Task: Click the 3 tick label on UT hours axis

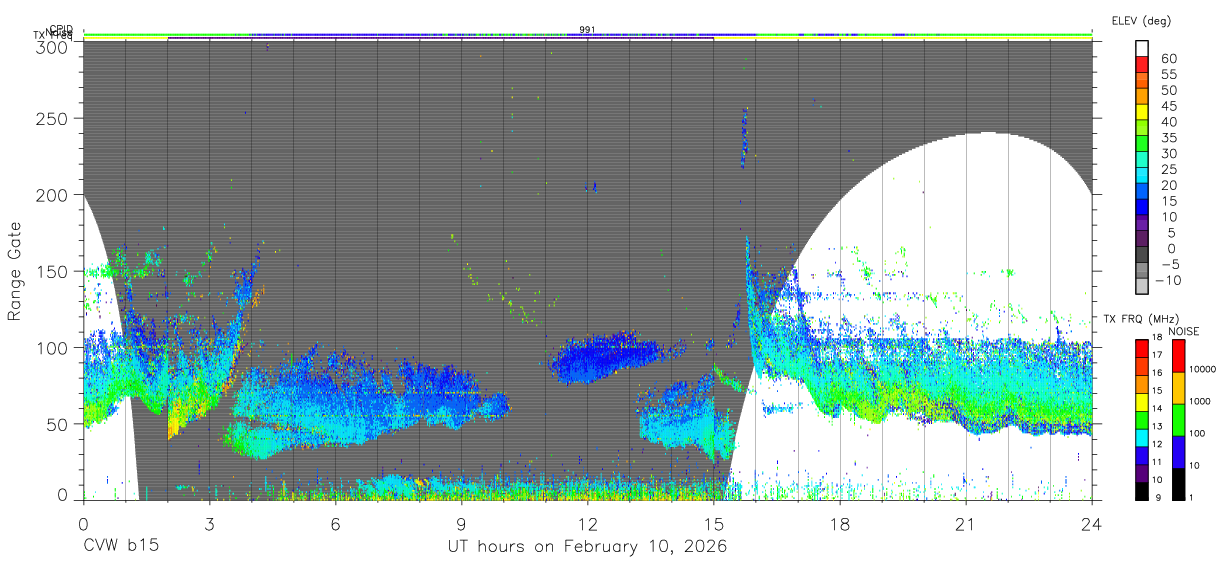Action: [209, 523]
